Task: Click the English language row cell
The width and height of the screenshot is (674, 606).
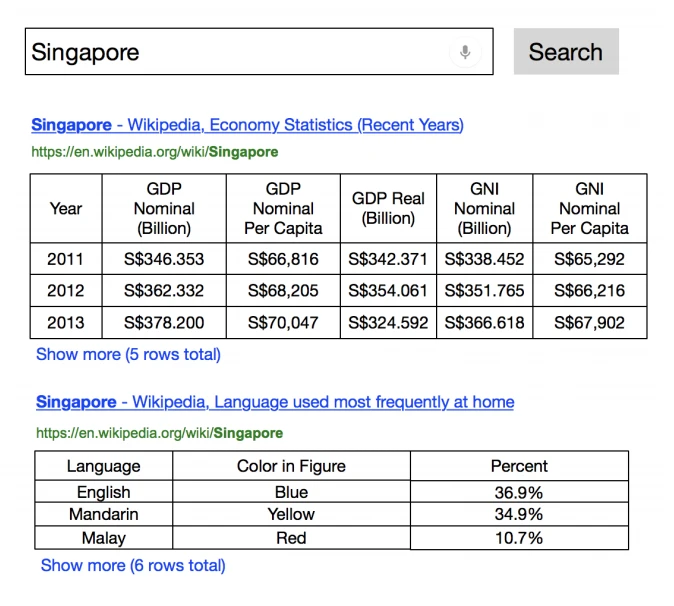Action: click(104, 492)
